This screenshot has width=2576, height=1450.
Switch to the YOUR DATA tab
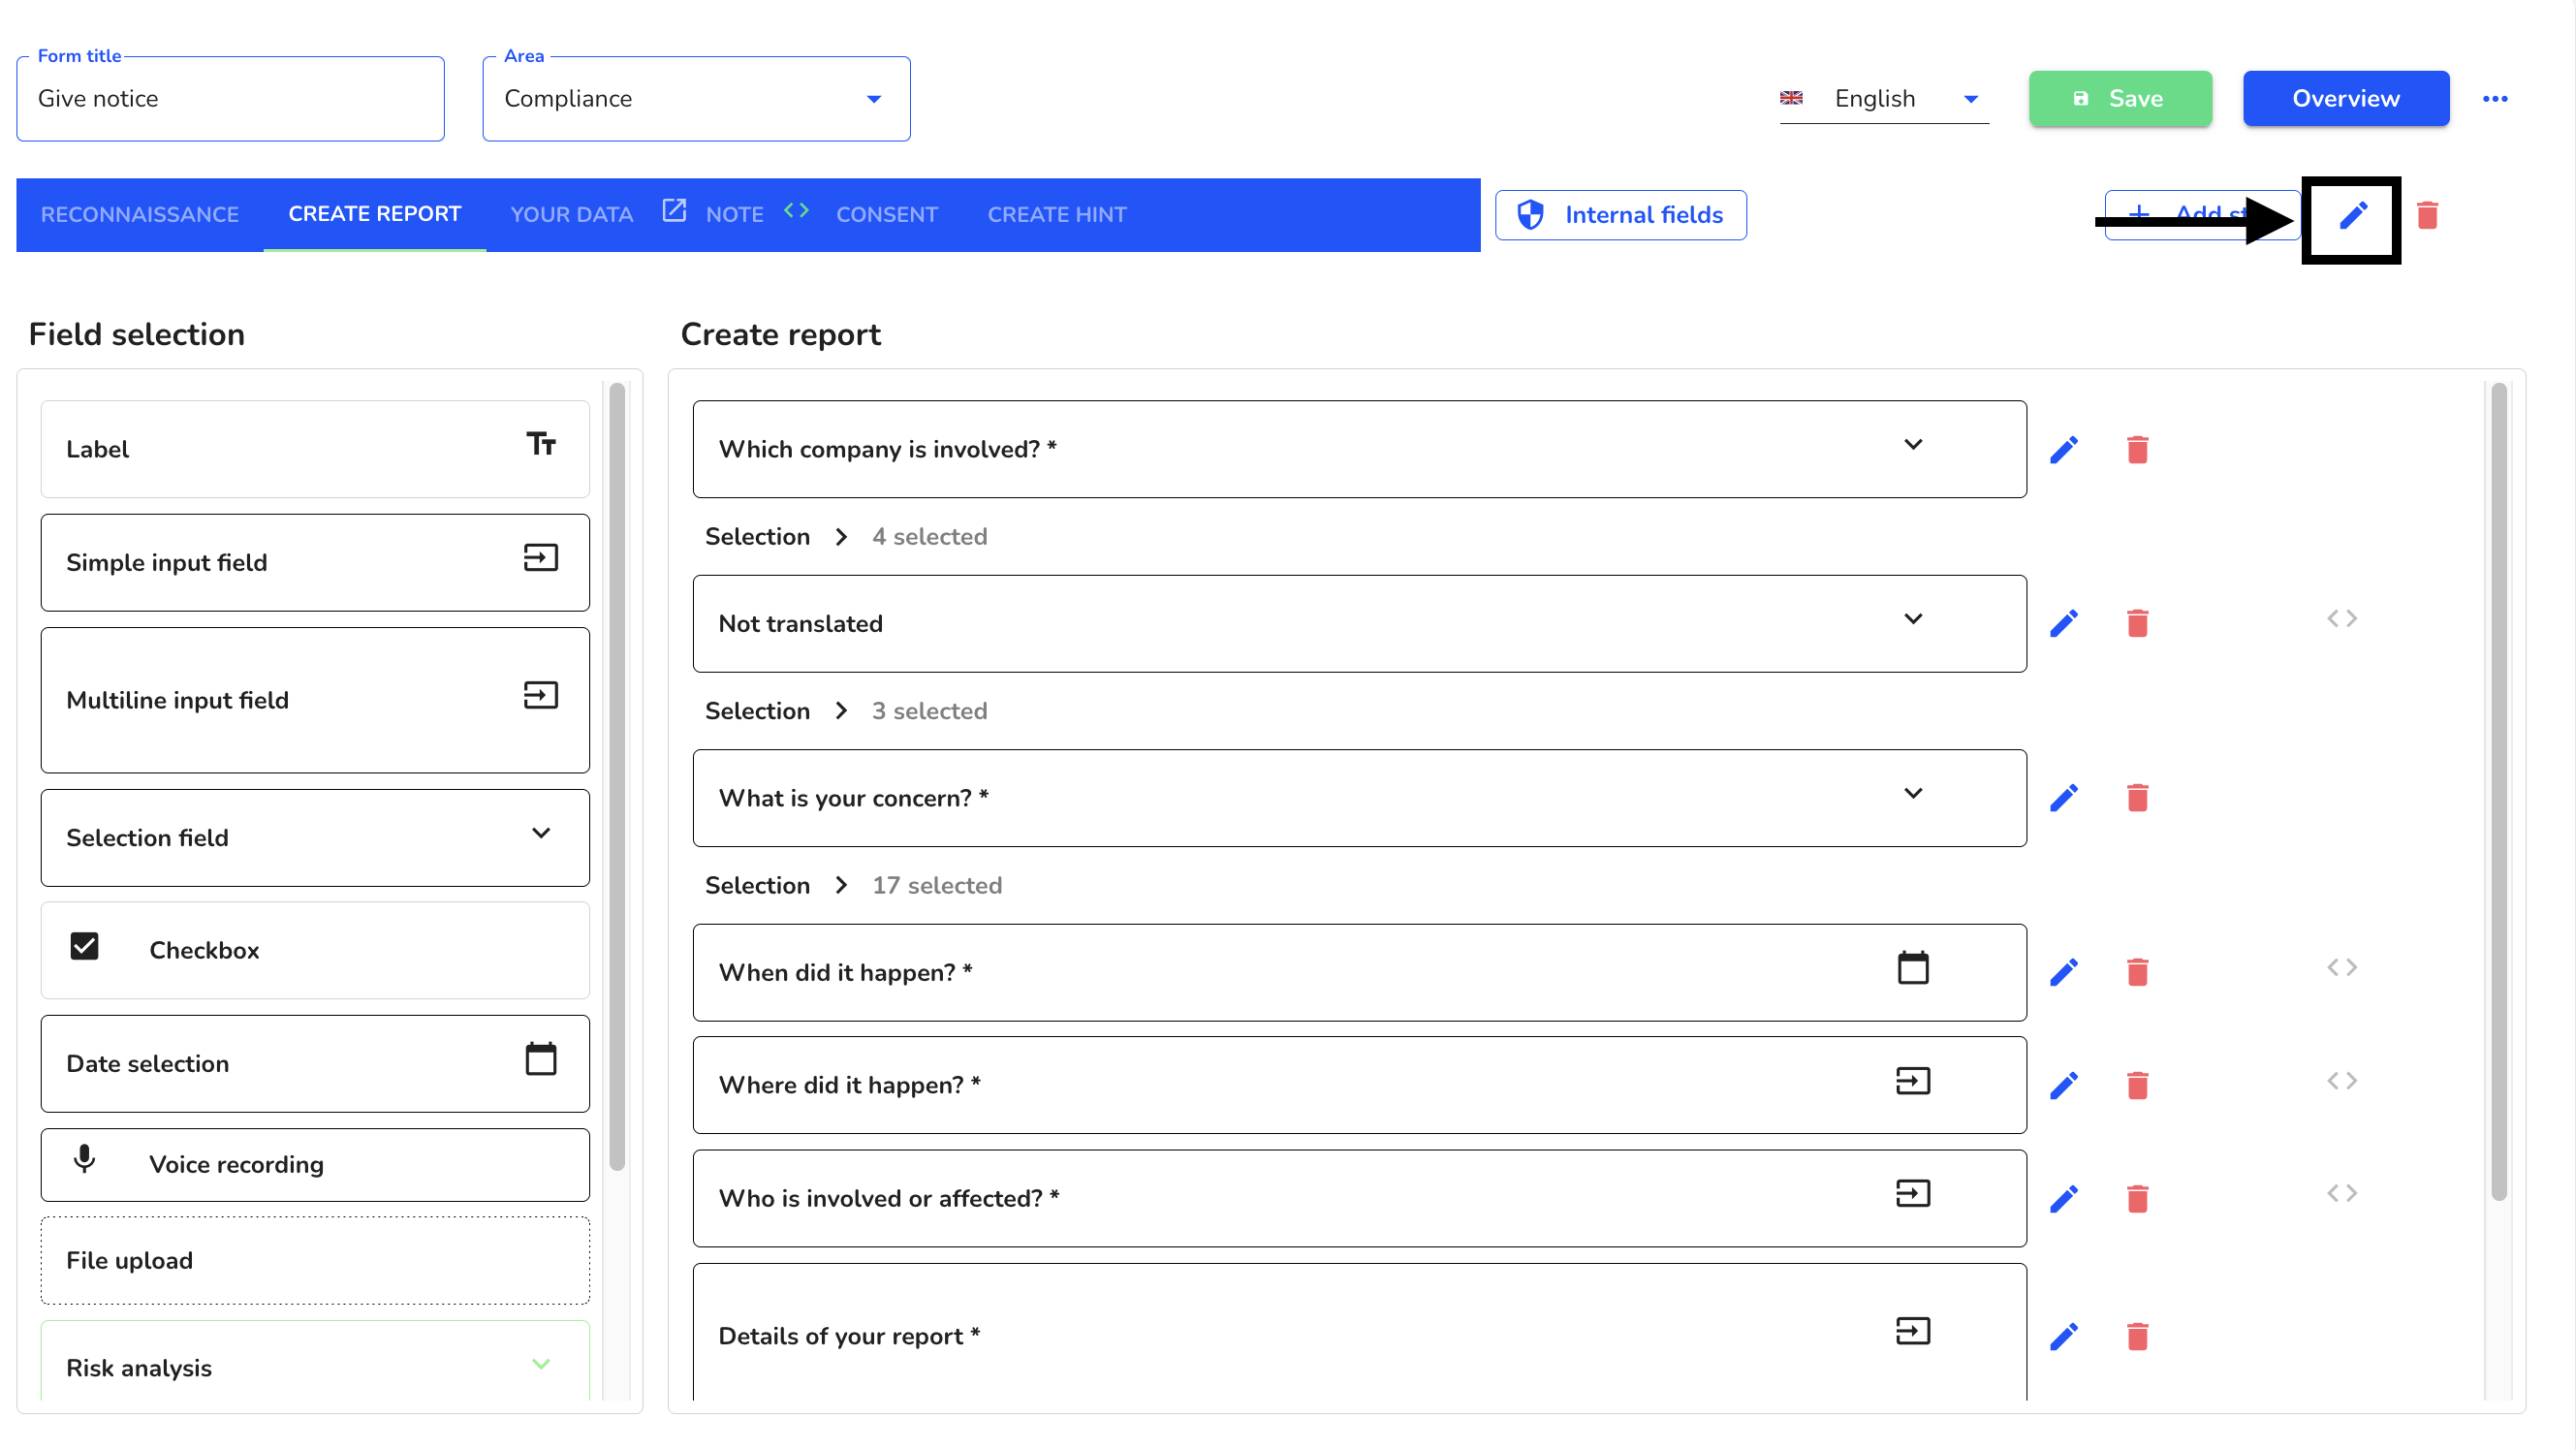coord(570,214)
